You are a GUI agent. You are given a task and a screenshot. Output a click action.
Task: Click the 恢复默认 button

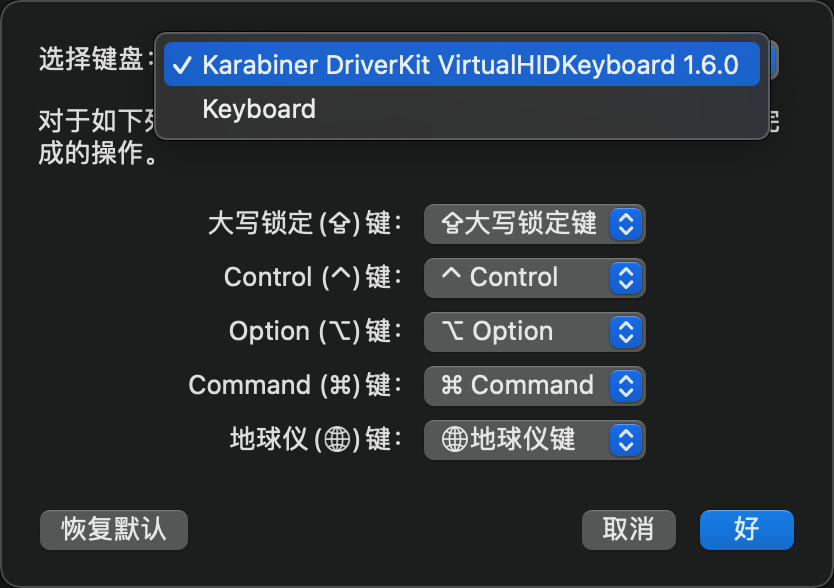point(114,529)
